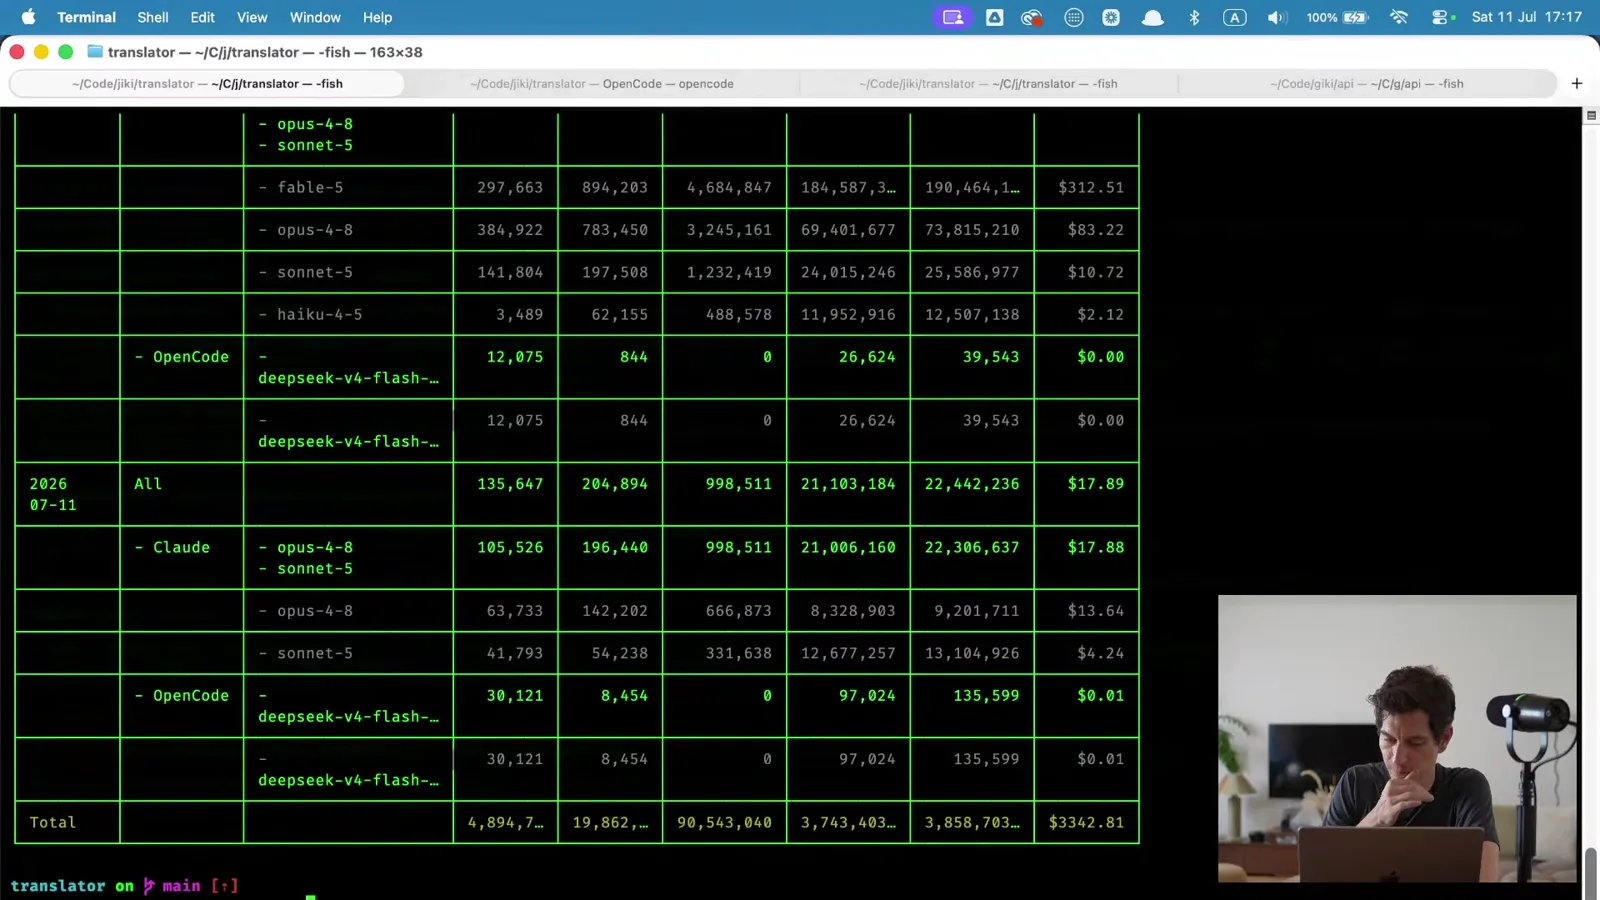Click the fable-5 model name cell
This screenshot has height=900, width=1600.
301,188
